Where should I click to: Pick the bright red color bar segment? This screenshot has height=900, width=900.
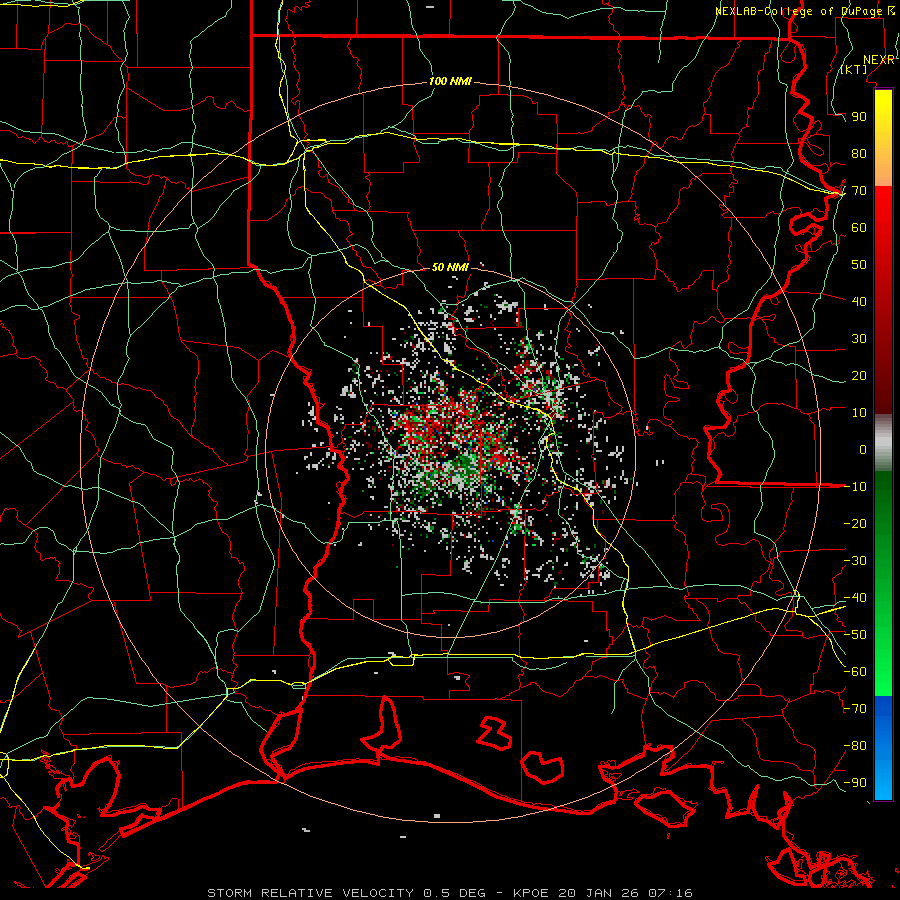coord(883,215)
